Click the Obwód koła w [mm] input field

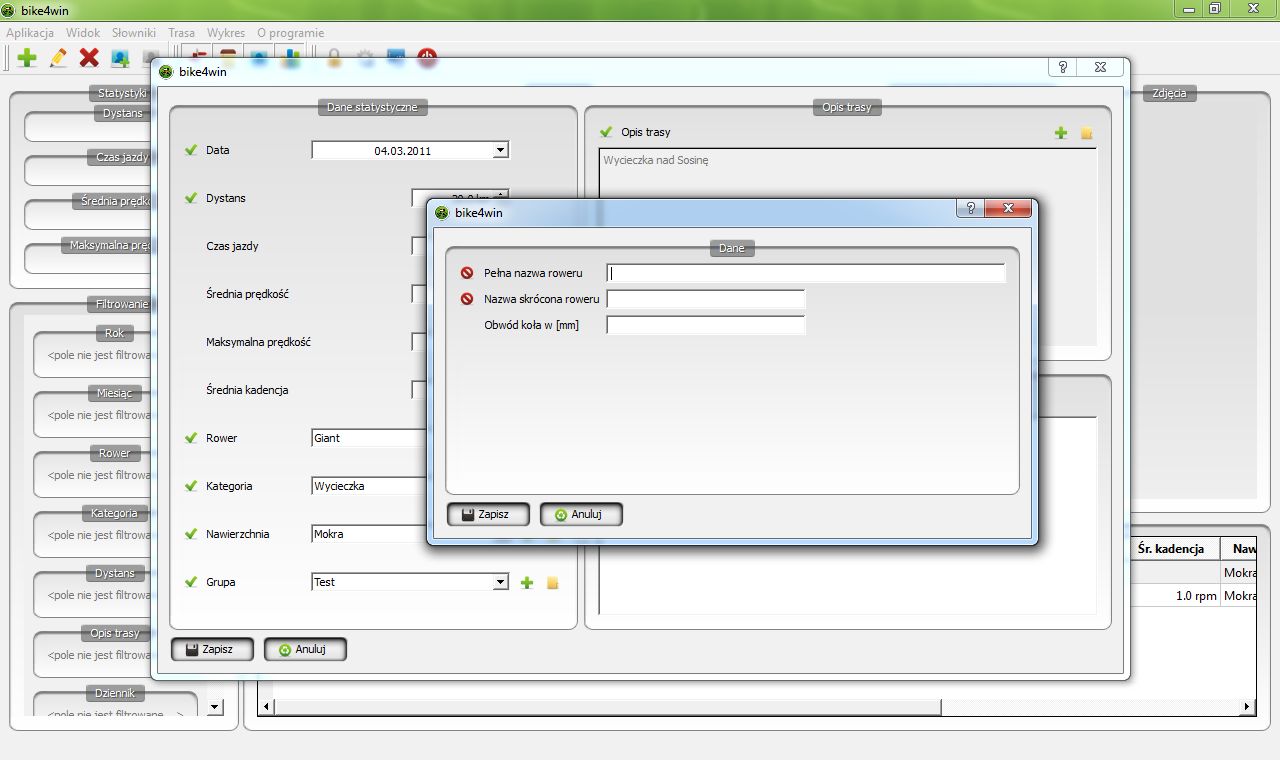coord(706,325)
